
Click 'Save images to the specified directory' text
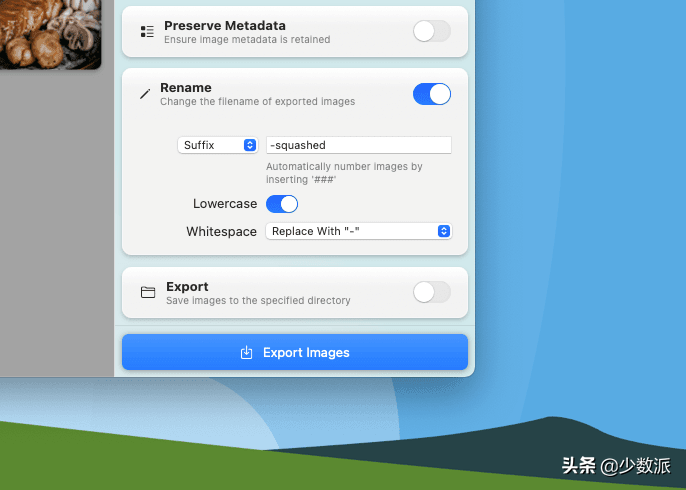[x=258, y=301]
